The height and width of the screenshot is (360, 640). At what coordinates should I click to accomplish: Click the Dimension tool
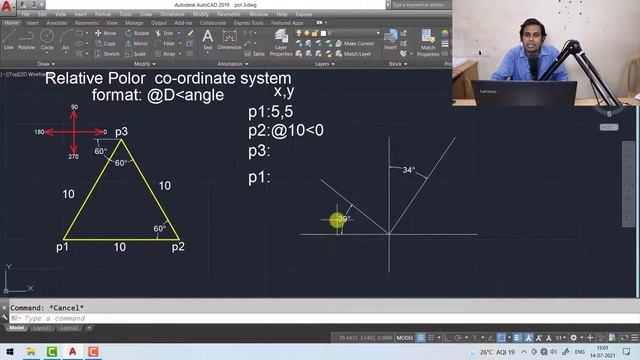pyautogui.click(x=229, y=40)
